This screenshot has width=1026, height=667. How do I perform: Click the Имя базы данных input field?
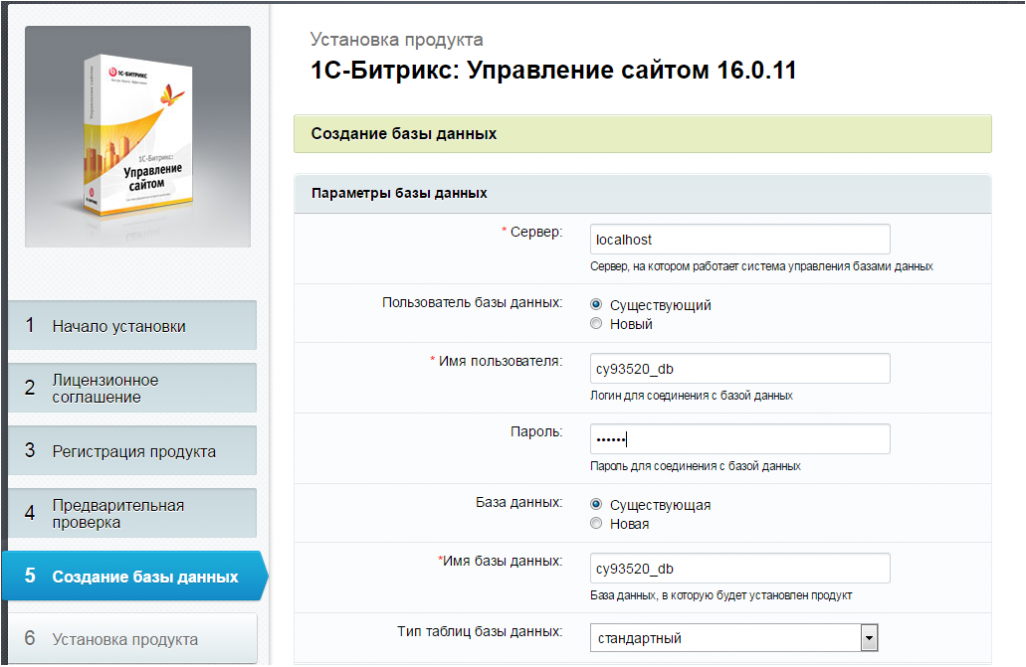[x=740, y=568]
